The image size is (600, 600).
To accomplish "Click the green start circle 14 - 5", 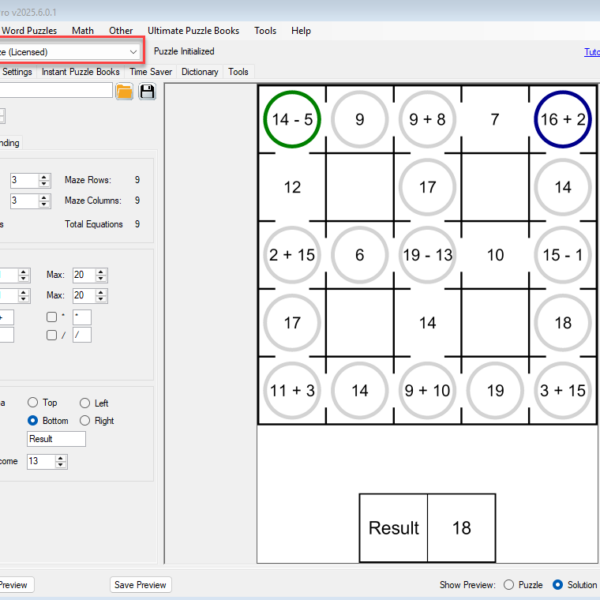I will [x=293, y=120].
